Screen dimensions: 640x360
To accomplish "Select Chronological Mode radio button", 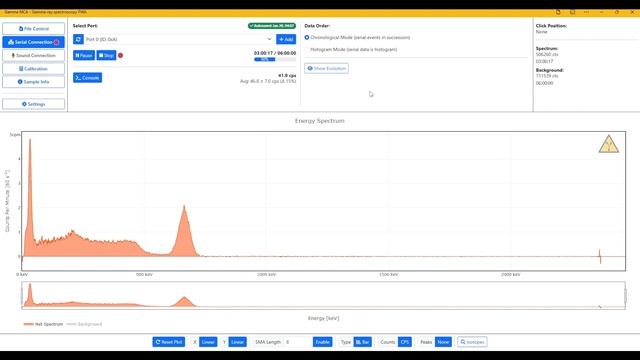I will coord(307,37).
